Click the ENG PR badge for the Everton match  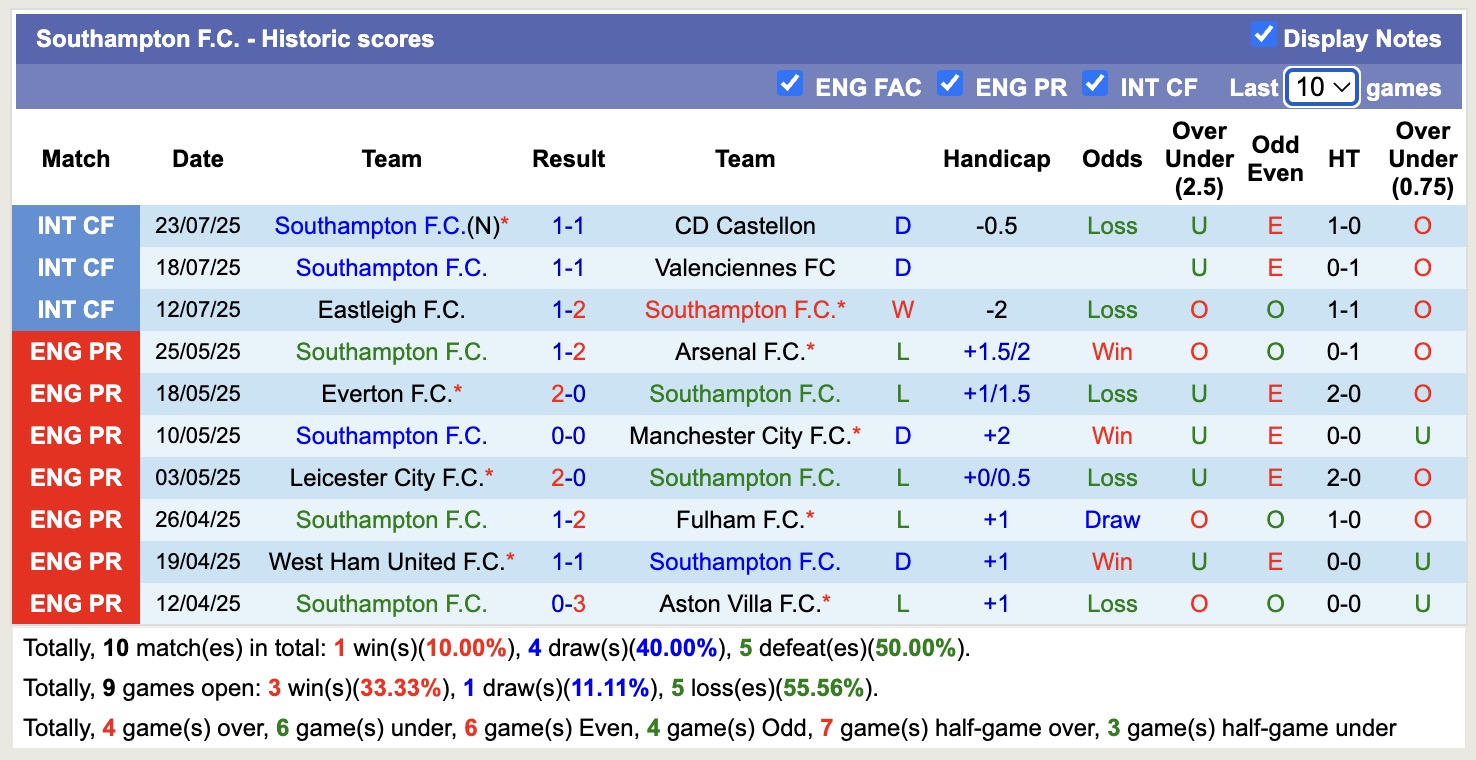(x=76, y=393)
